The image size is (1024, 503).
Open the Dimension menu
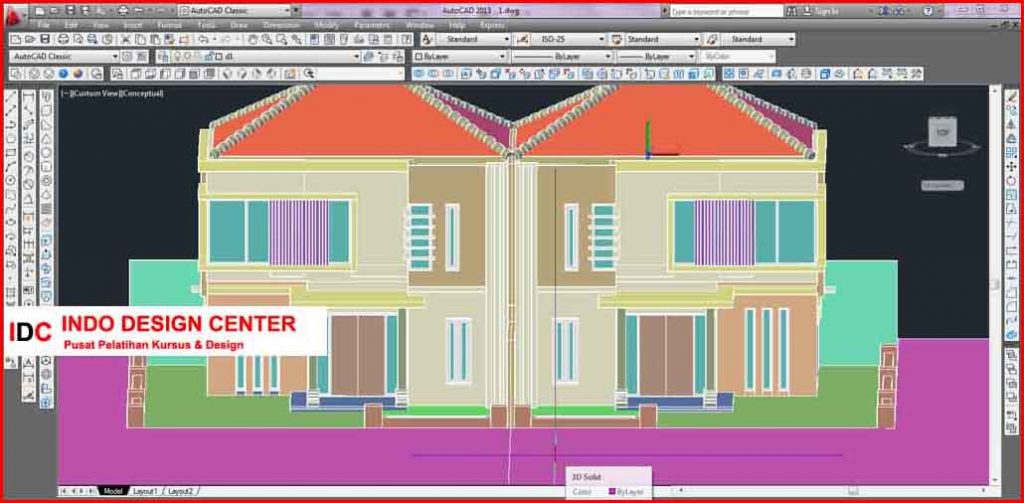(281, 25)
